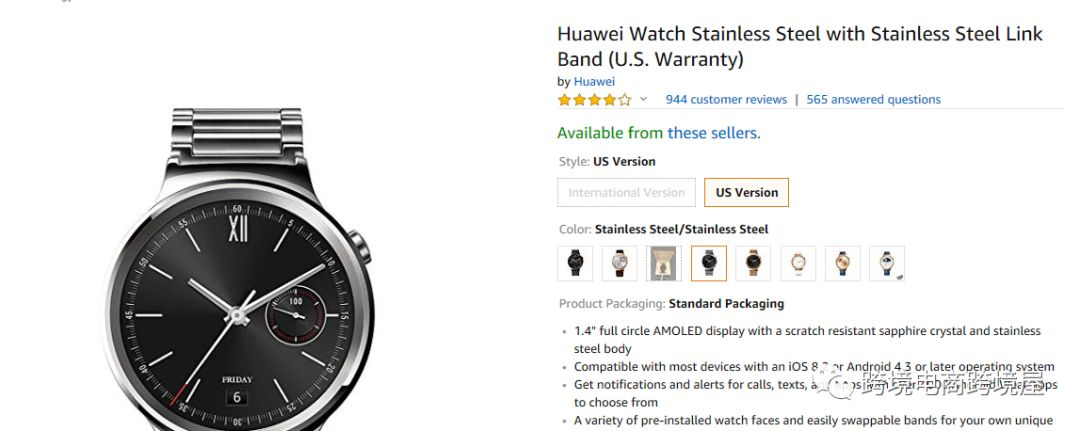Pick the gold face blue band swatch

point(842,263)
